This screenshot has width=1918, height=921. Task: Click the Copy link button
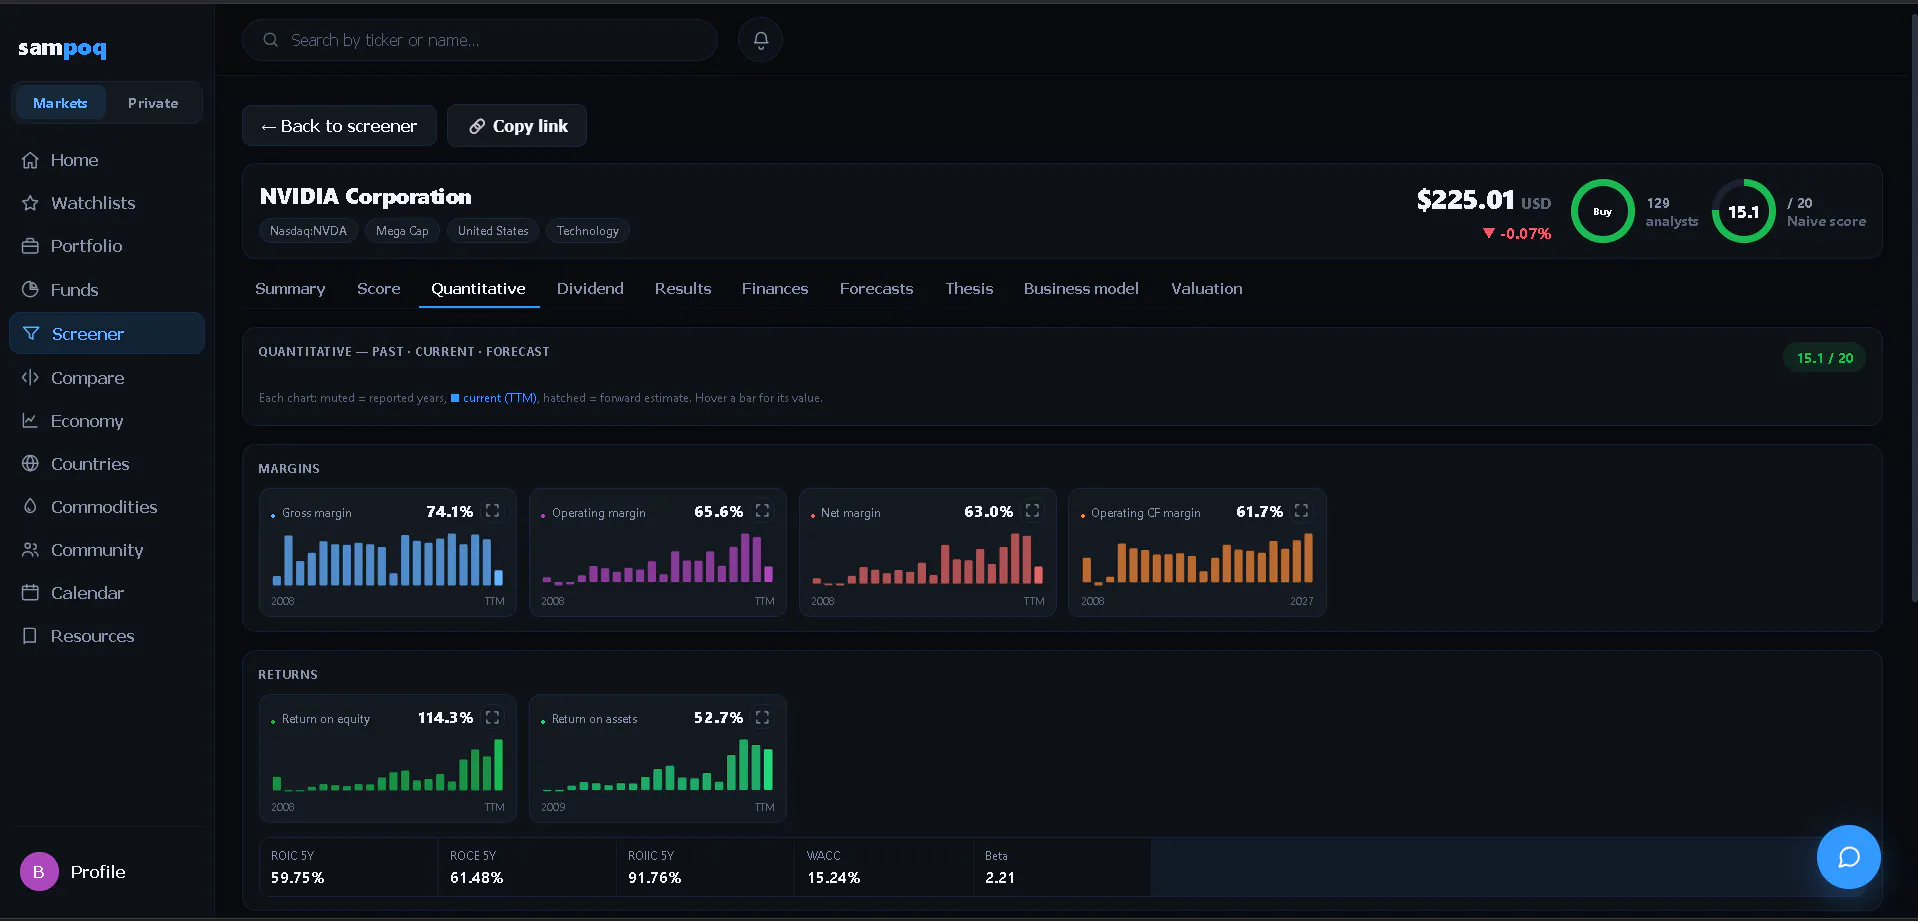[517, 126]
